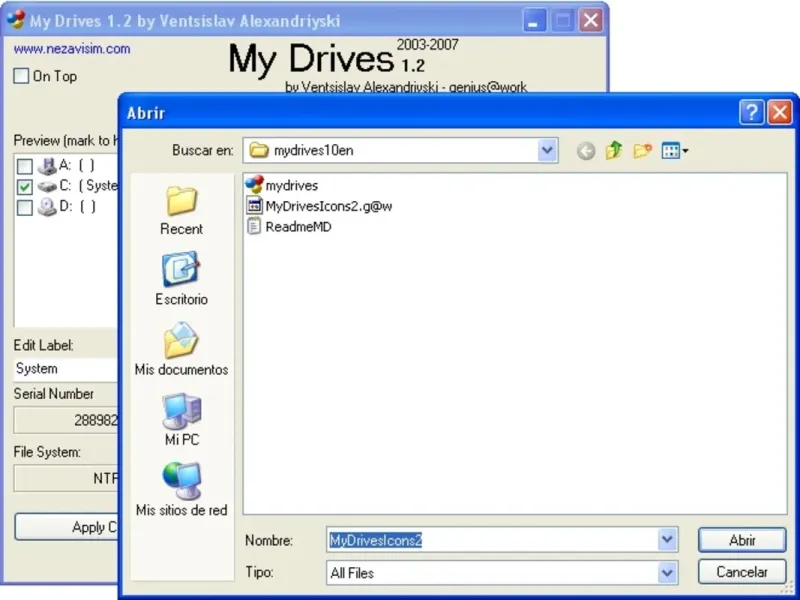Open the Mis documentos location

click(181, 349)
